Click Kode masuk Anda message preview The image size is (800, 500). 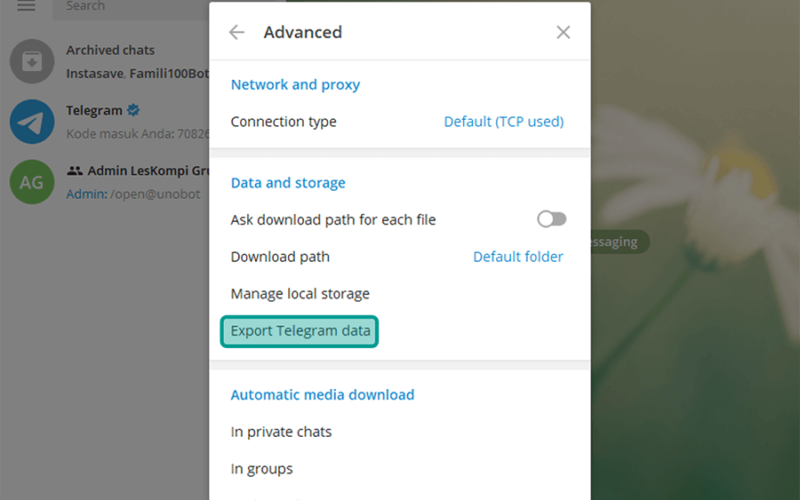[x=138, y=134]
